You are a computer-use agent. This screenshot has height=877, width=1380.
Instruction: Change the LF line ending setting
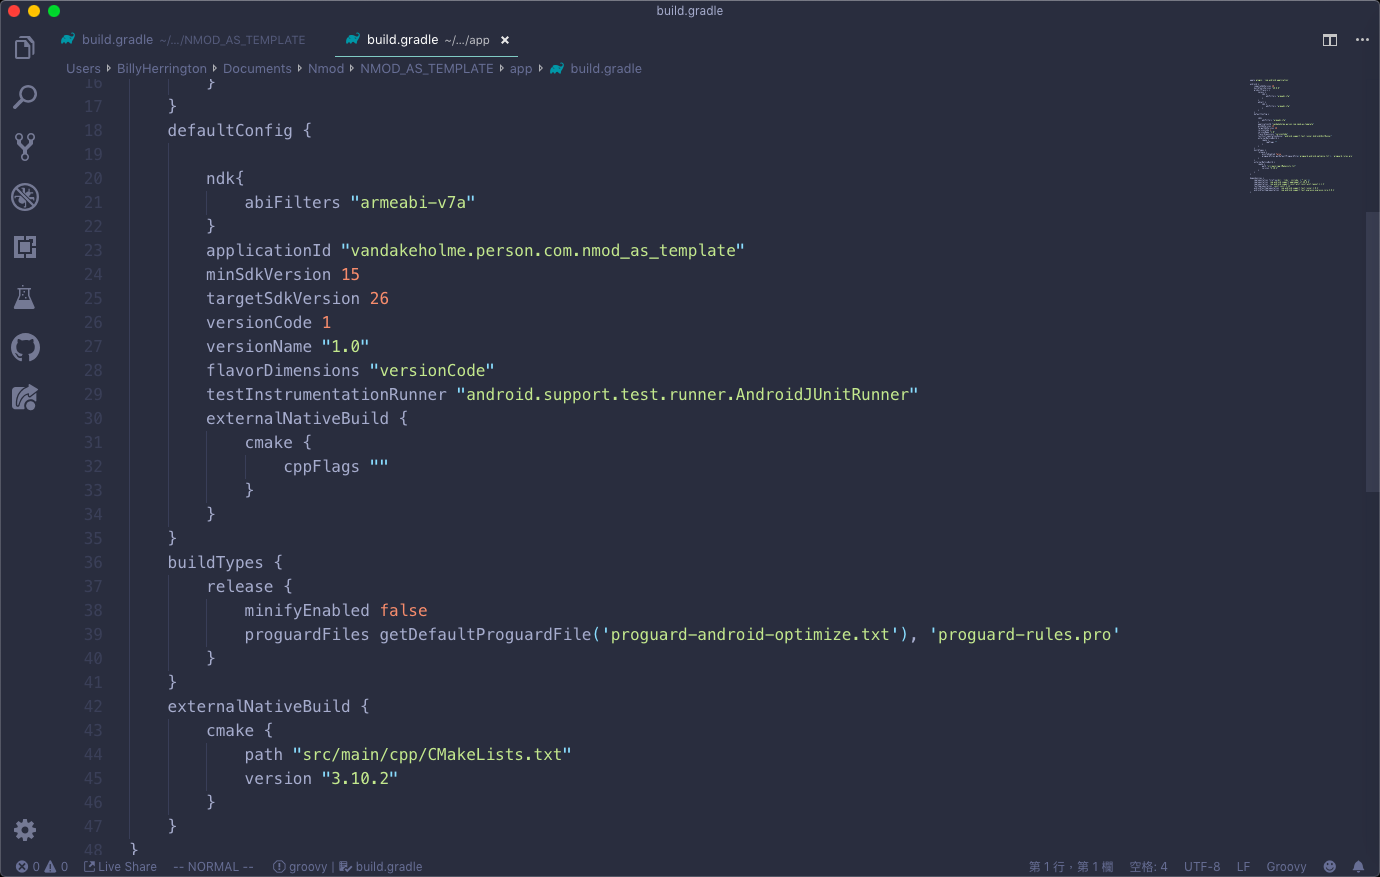[1243, 866]
